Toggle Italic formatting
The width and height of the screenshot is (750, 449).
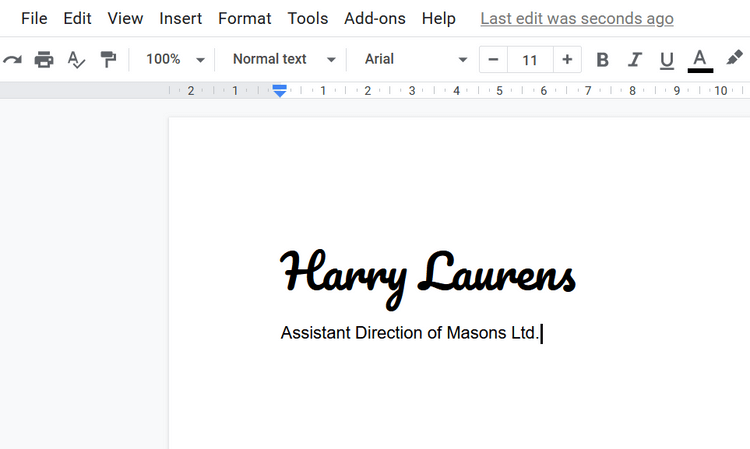point(634,60)
